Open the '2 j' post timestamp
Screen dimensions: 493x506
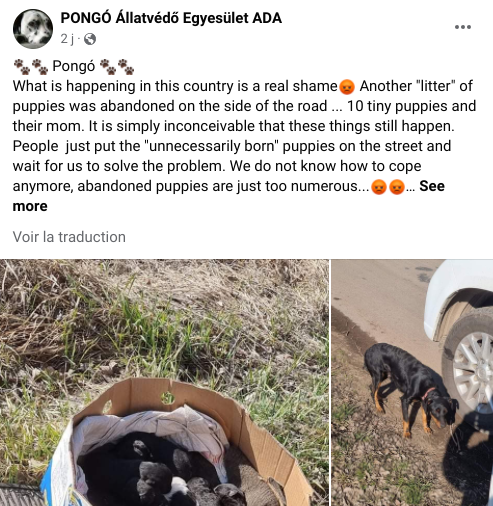click(67, 39)
